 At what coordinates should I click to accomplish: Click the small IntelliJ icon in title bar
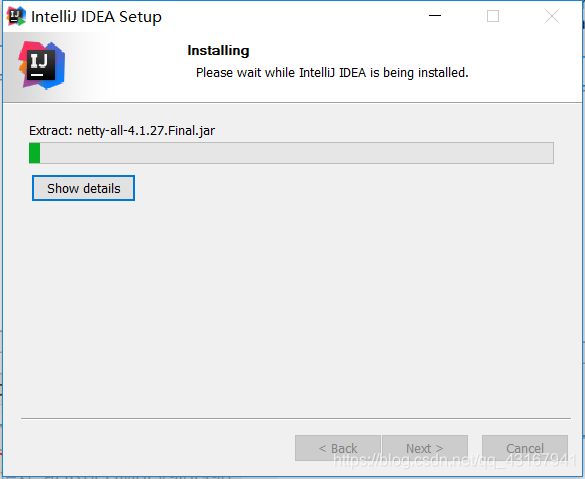16,16
